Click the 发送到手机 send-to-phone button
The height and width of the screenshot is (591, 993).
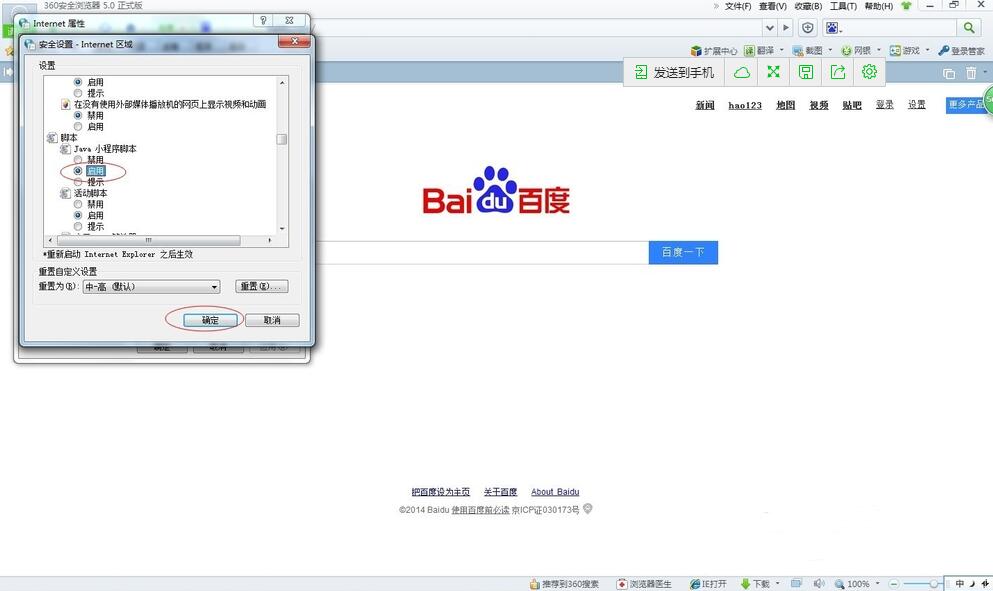click(x=674, y=72)
